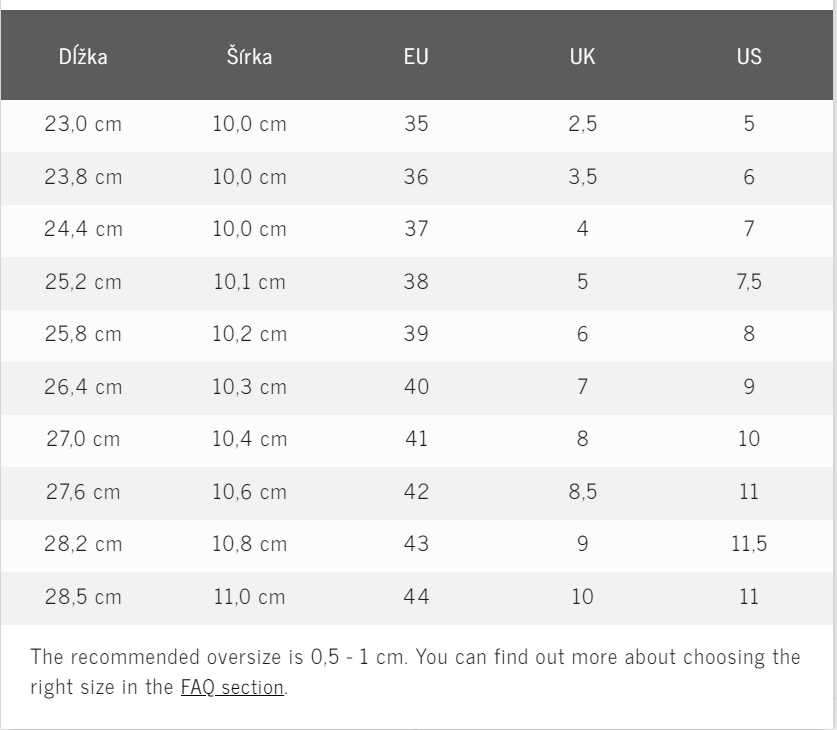Click the 28,5 cm length cell
Viewport: 837px width, 730px height.
click(x=83, y=597)
